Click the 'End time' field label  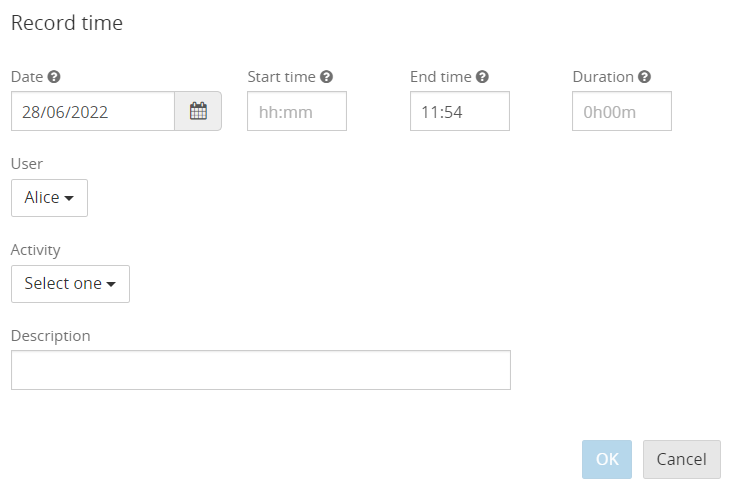pyautogui.click(x=441, y=77)
